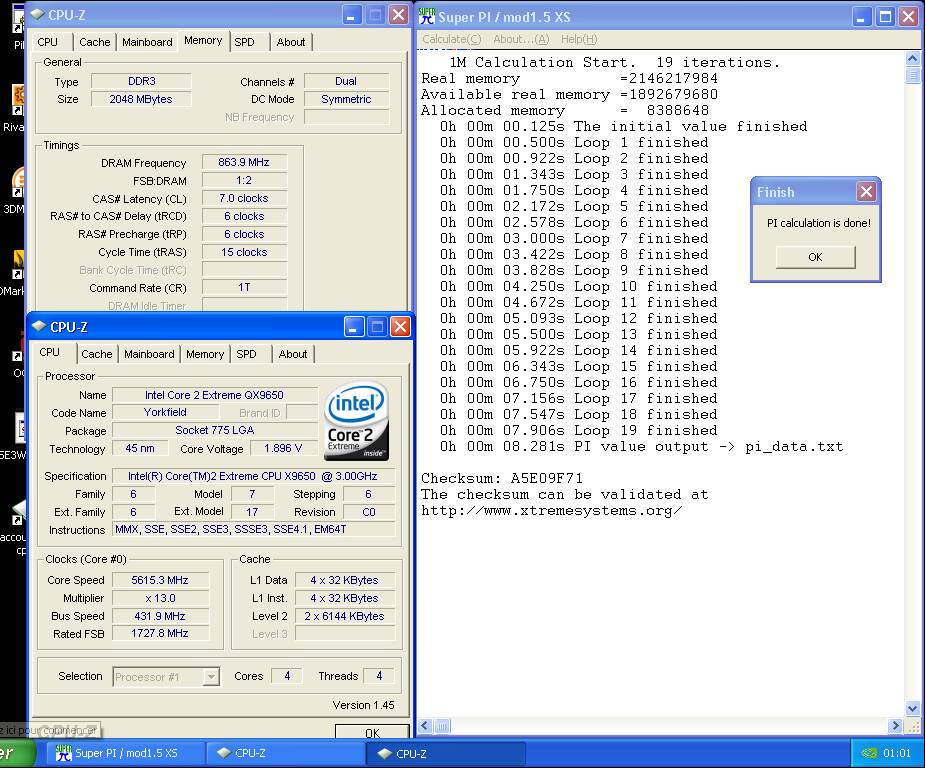Minimize the Super PI window
Image resolution: width=926 pixels, height=768 pixels.
coord(862,17)
